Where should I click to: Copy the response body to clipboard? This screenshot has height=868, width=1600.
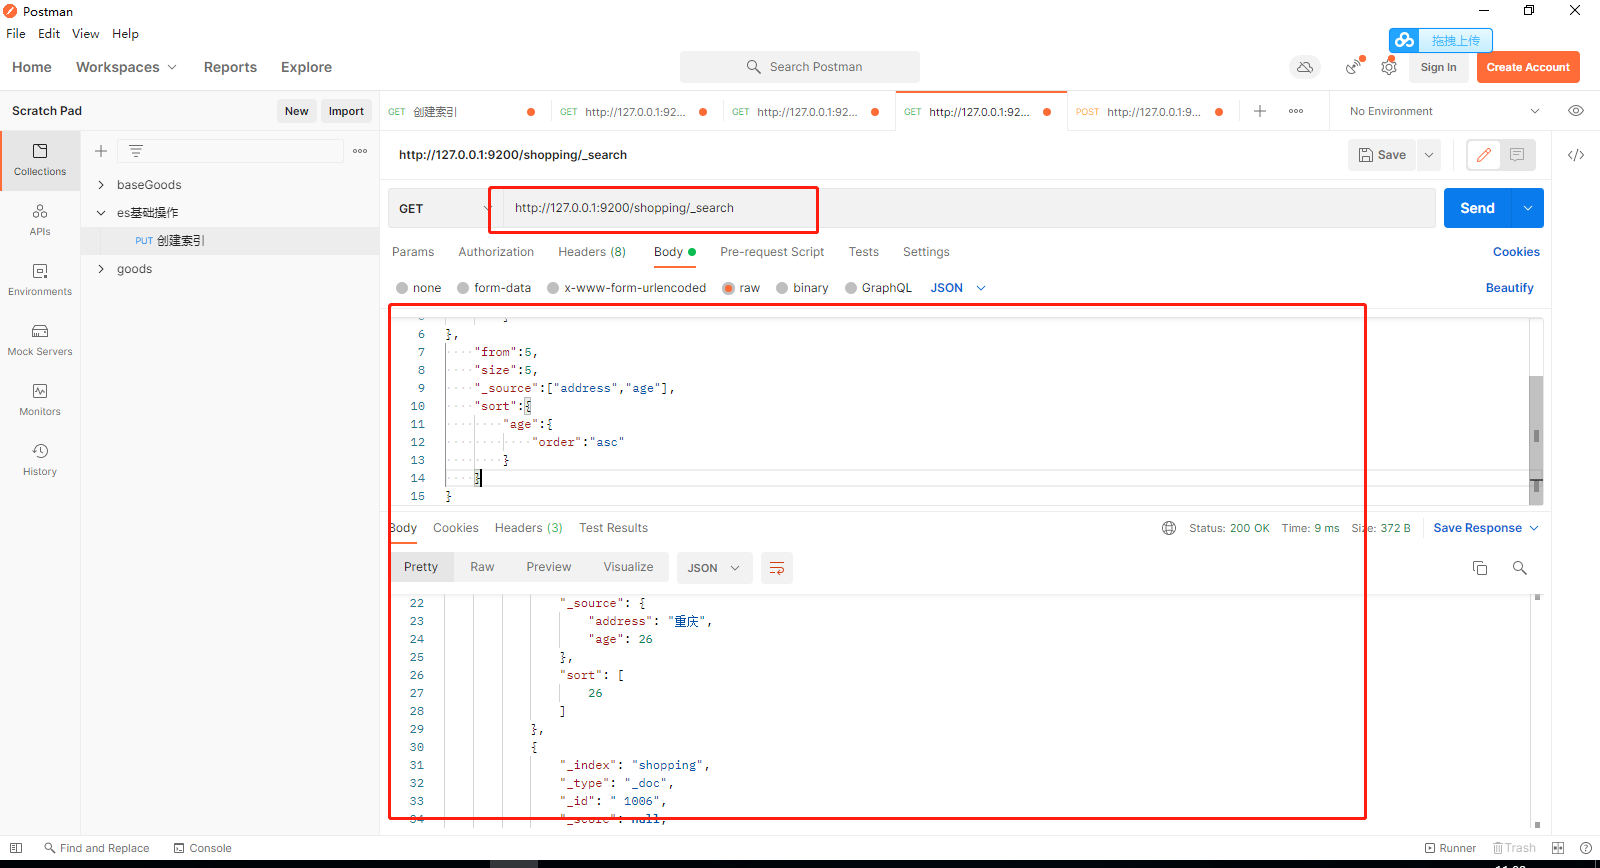tap(1480, 568)
